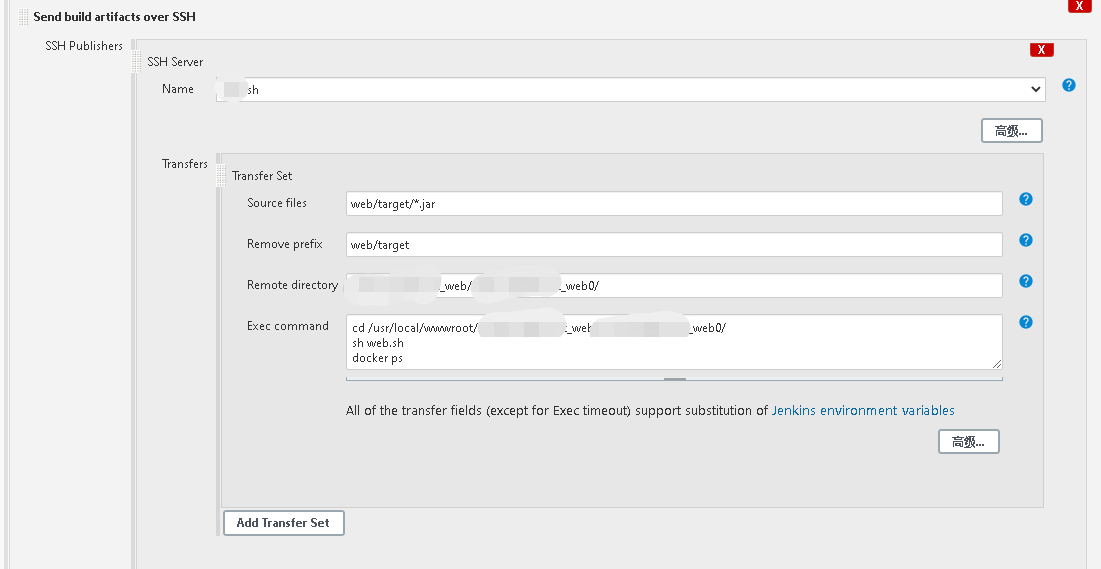Open the Jenkins environment variables link

point(863,411)
